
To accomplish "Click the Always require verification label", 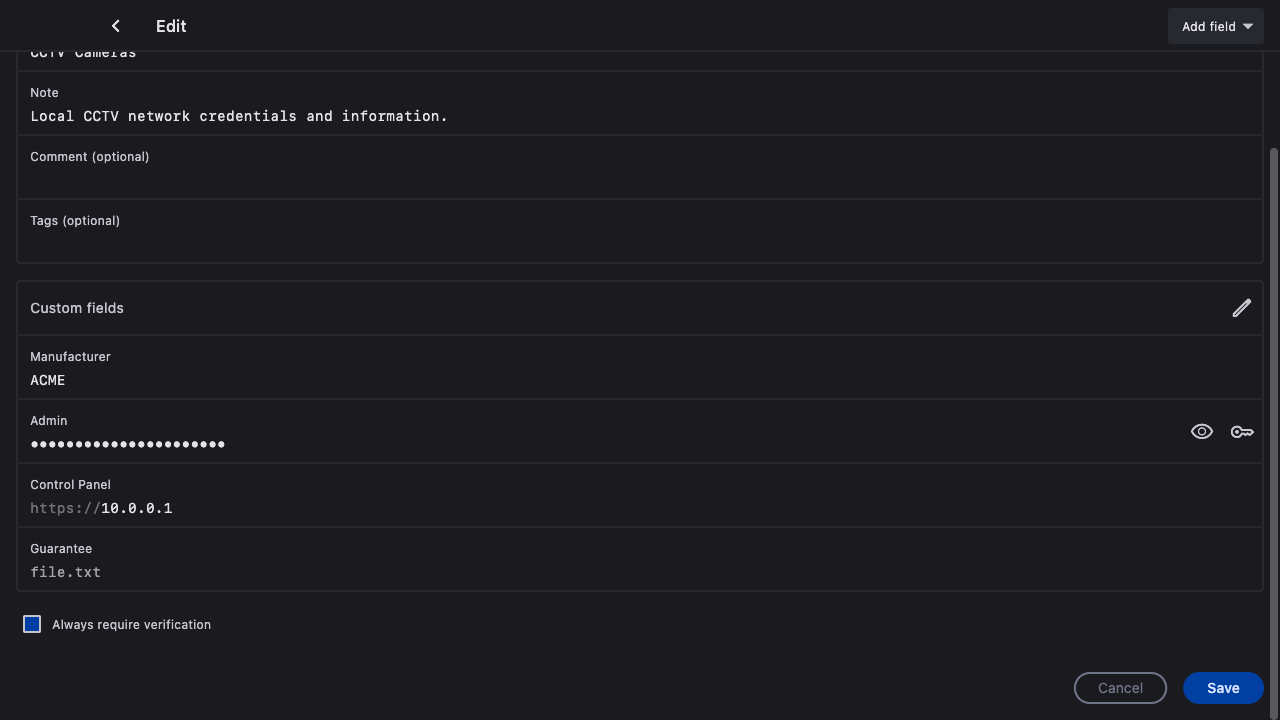I will (131, 625).
